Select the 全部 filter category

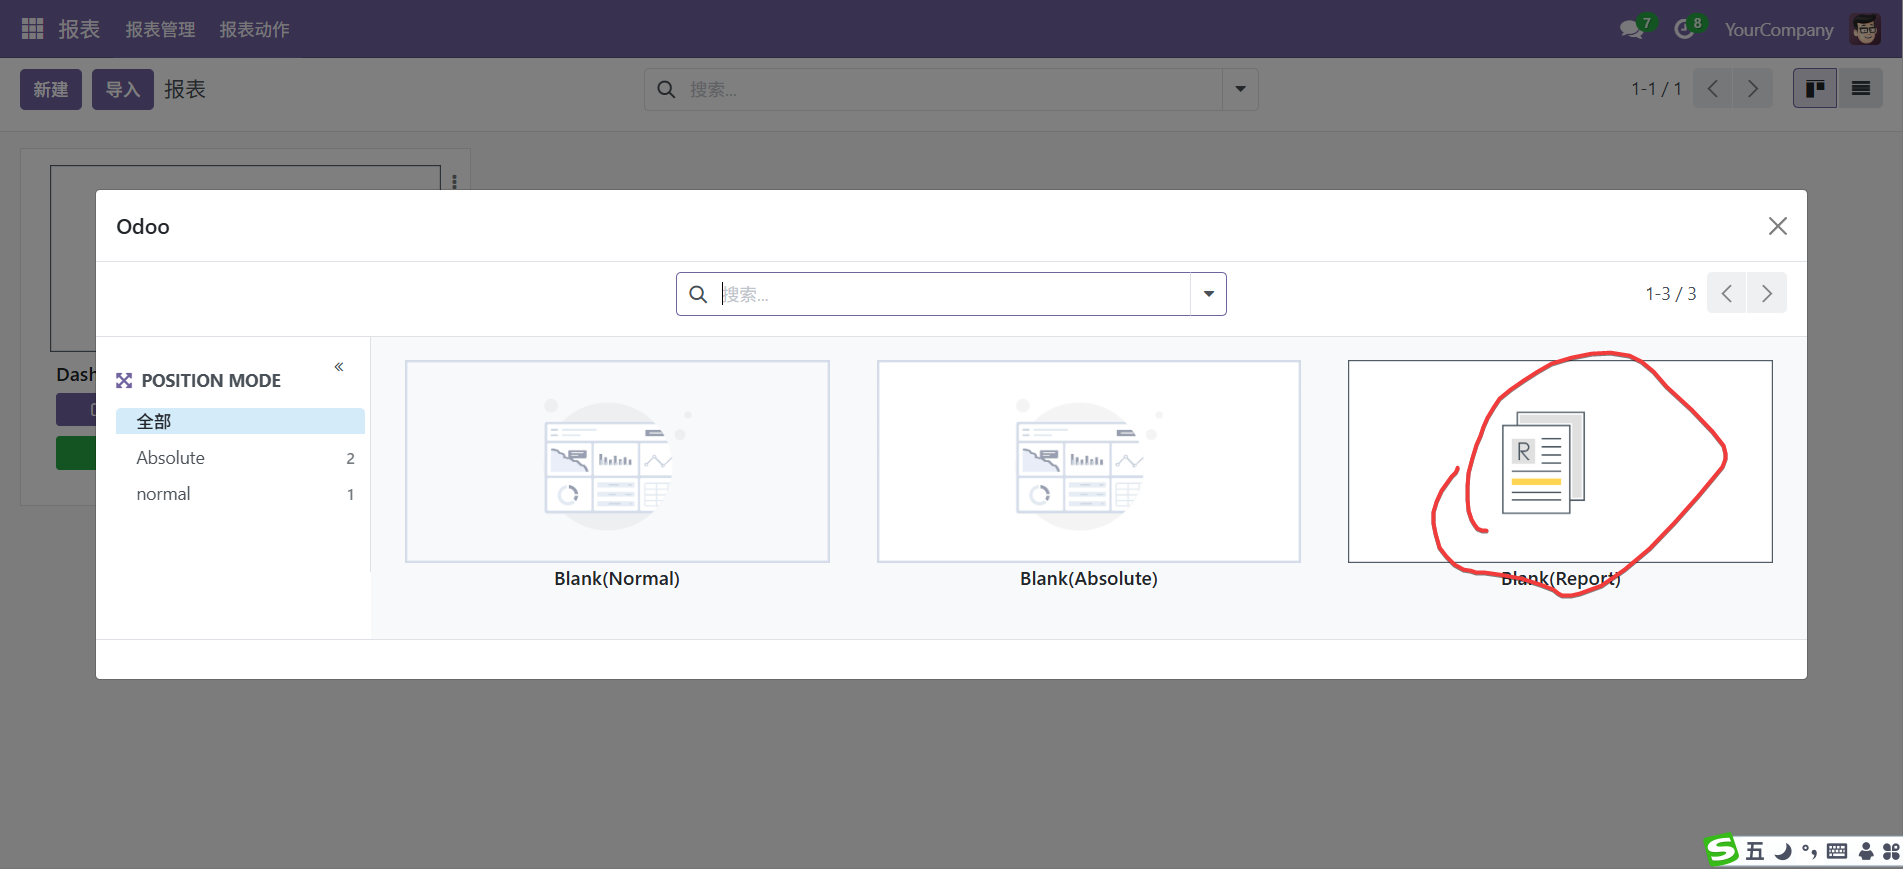[239, 421]
